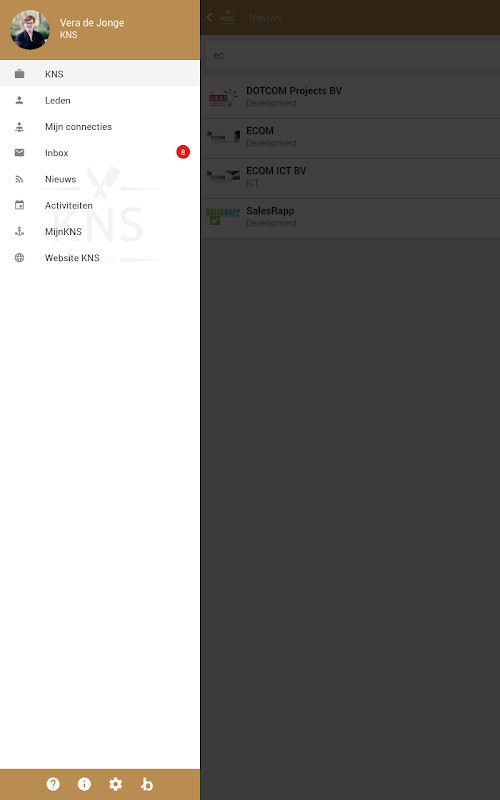
Task: Open Leden members menu entry
Action: point(100,101)
